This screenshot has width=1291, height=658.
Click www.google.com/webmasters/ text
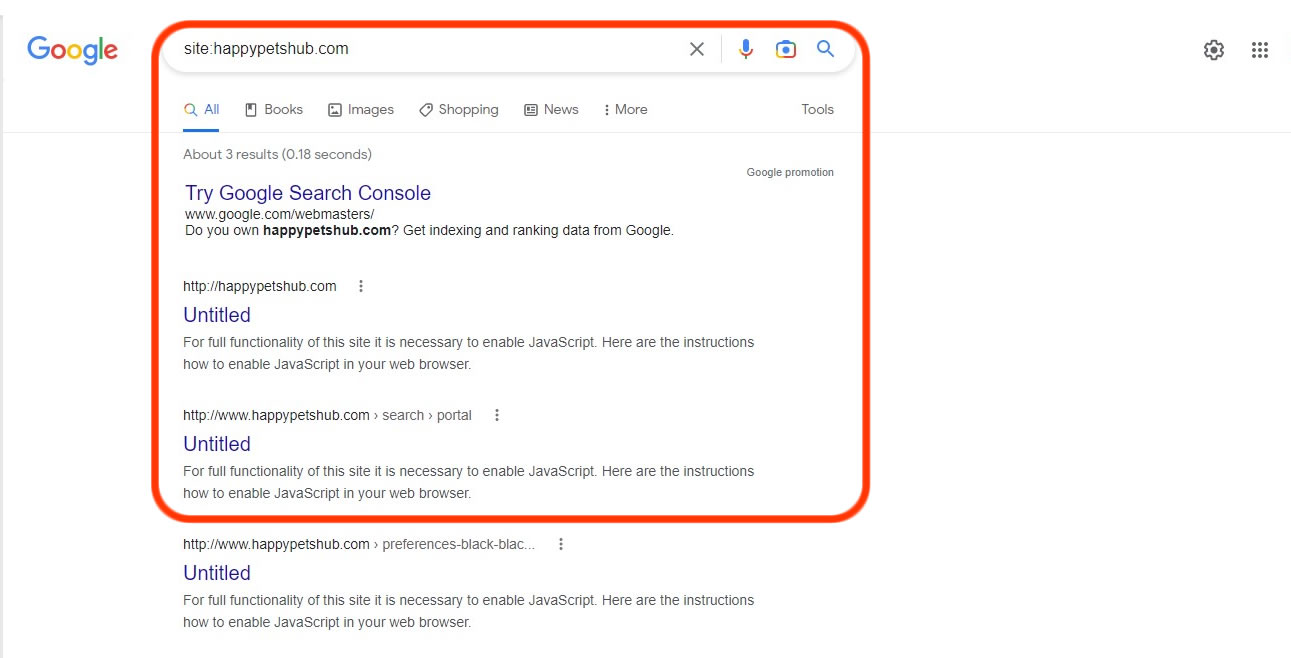[x=280, y=214]
